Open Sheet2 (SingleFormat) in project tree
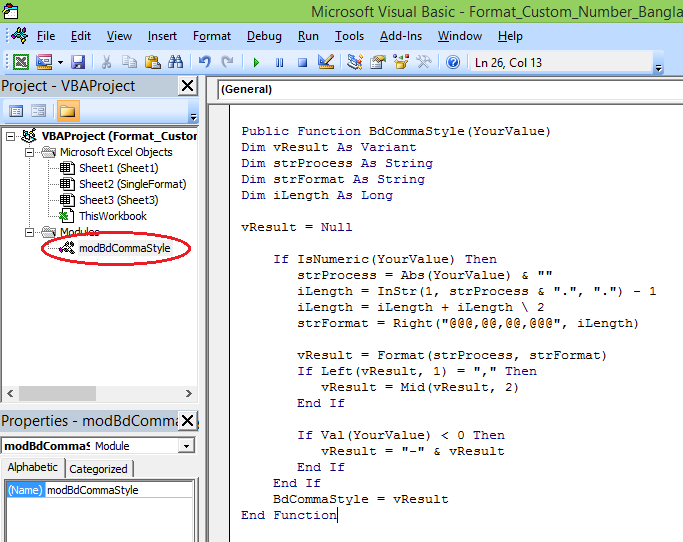Viewport: 683px width, 542px height. 132,184
